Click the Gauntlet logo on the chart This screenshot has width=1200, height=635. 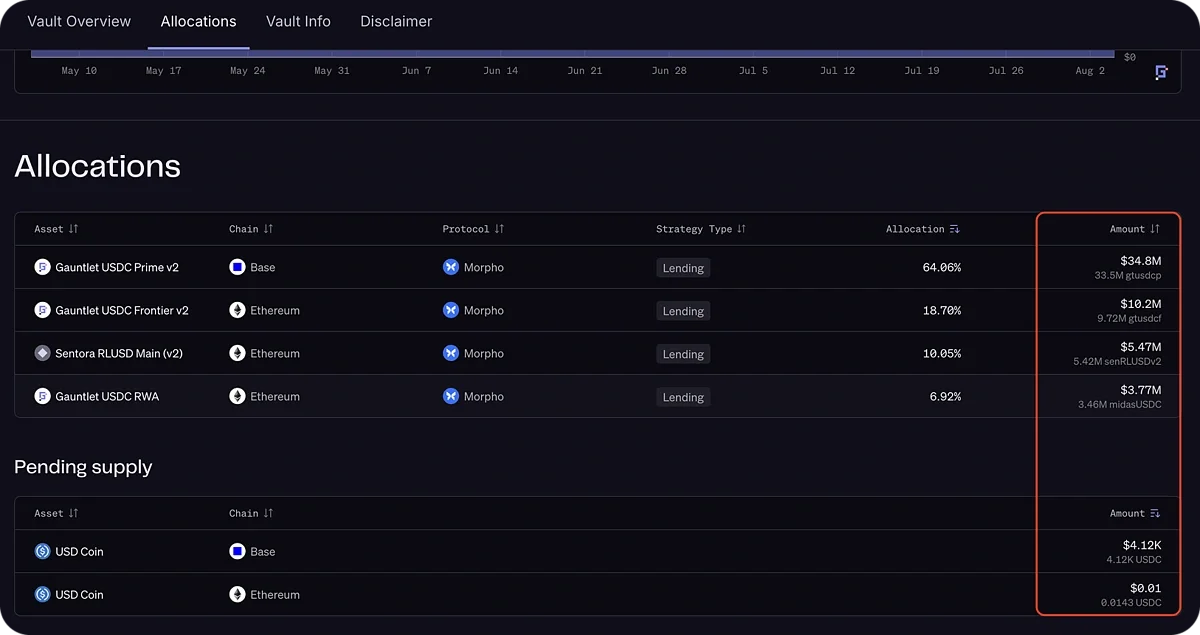click(x=1161, y=72)
